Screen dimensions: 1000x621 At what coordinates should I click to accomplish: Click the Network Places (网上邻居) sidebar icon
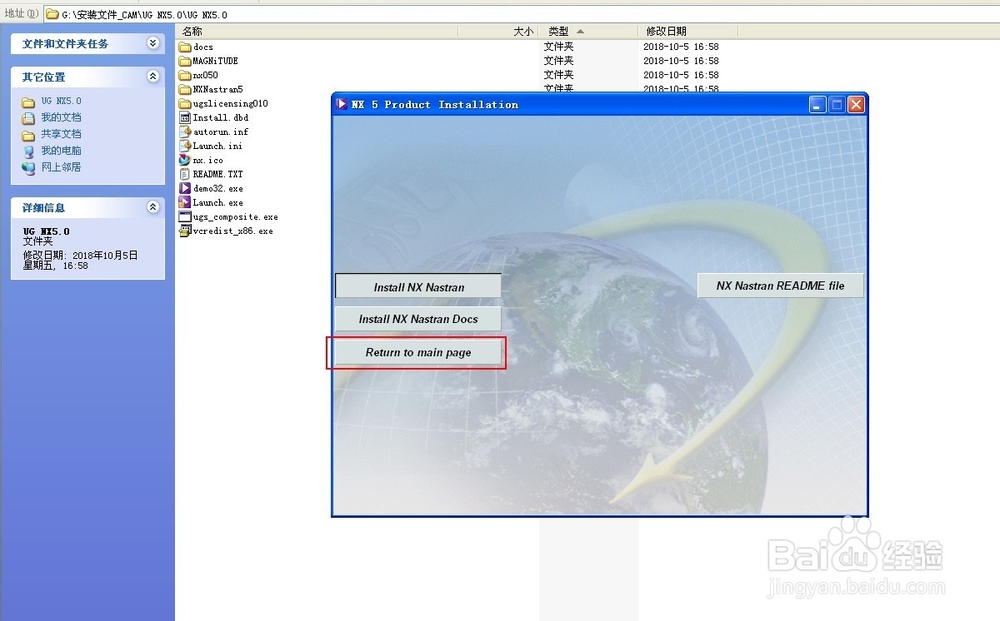click(28, 168)
